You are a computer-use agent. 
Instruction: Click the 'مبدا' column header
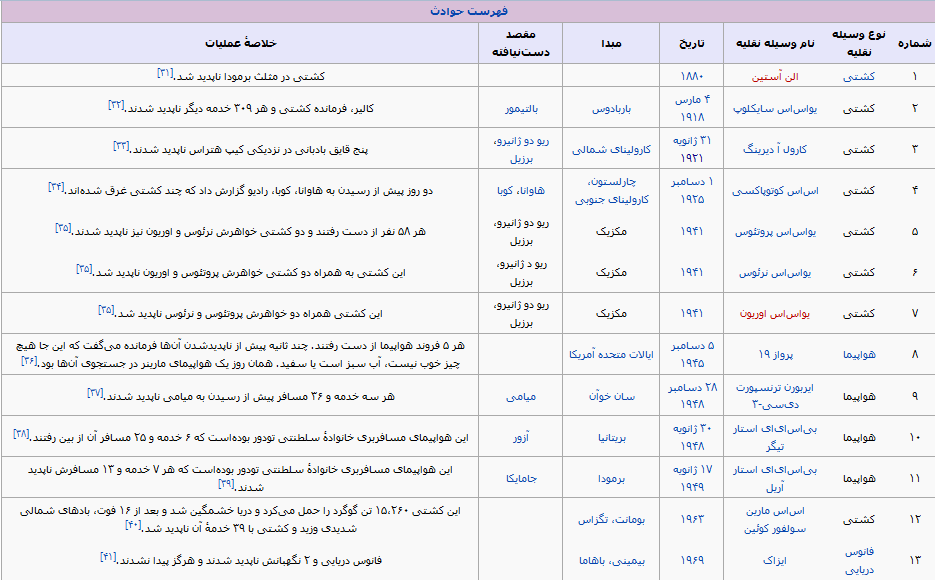pos(611,44)
